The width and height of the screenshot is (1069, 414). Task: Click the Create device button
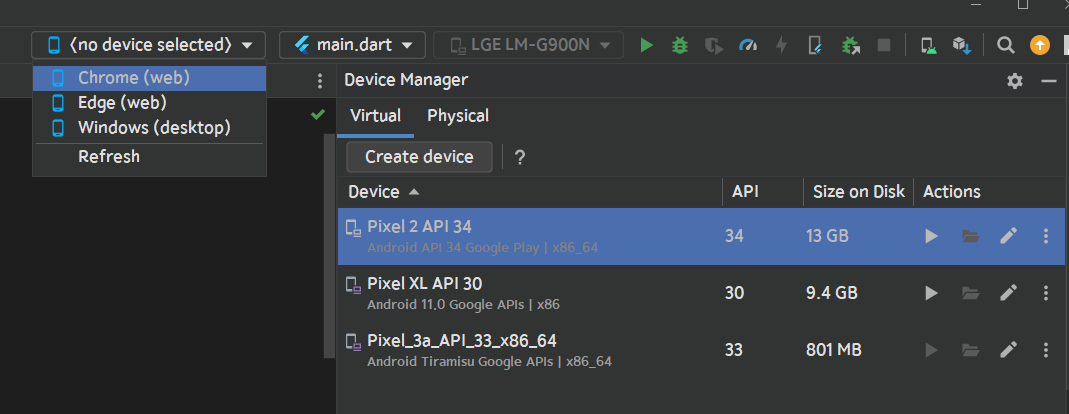click(x=419, y=157)
